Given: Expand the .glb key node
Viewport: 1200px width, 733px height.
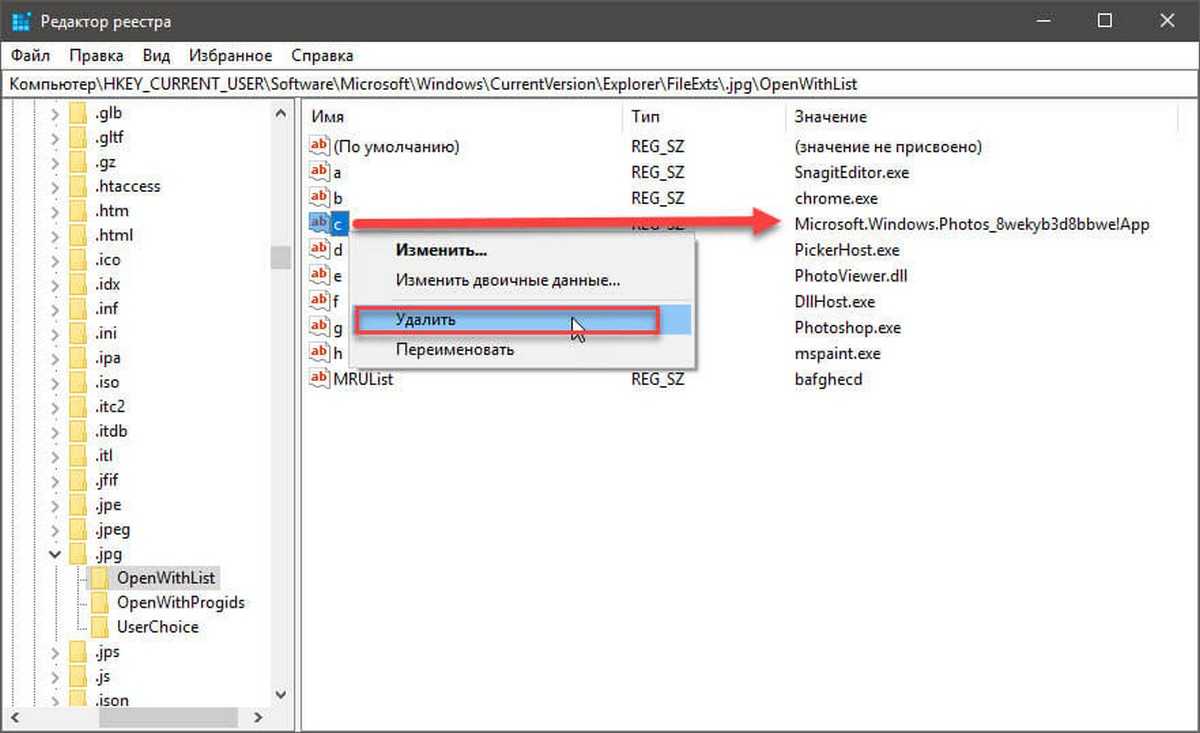Looking at the screenshot, I should click(x=55, y=113).
